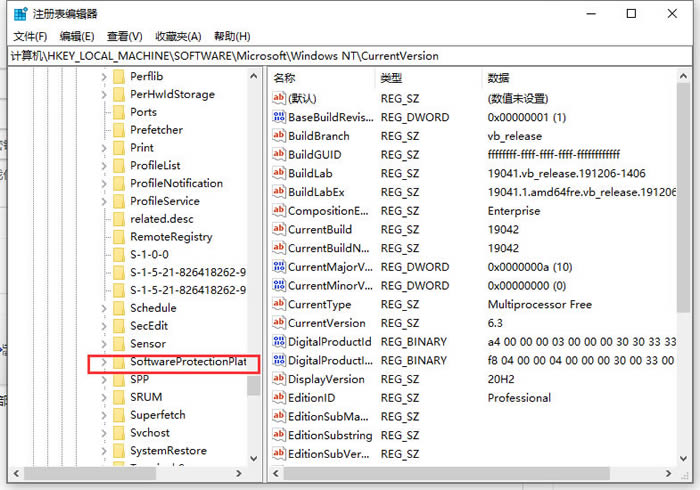This screenshot has height=490, width=700.
Task: Click the DigitalProductId binary value icon
Action: [x=279, y=342]
